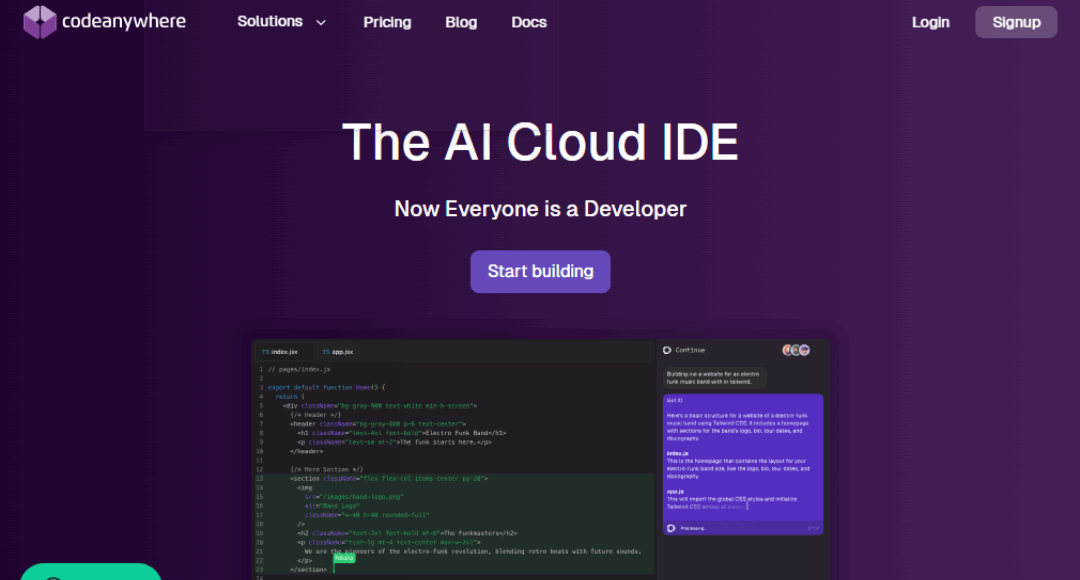Click the green Ask badge in the code editor
The image size is (1080, 580).
[344, 558]
